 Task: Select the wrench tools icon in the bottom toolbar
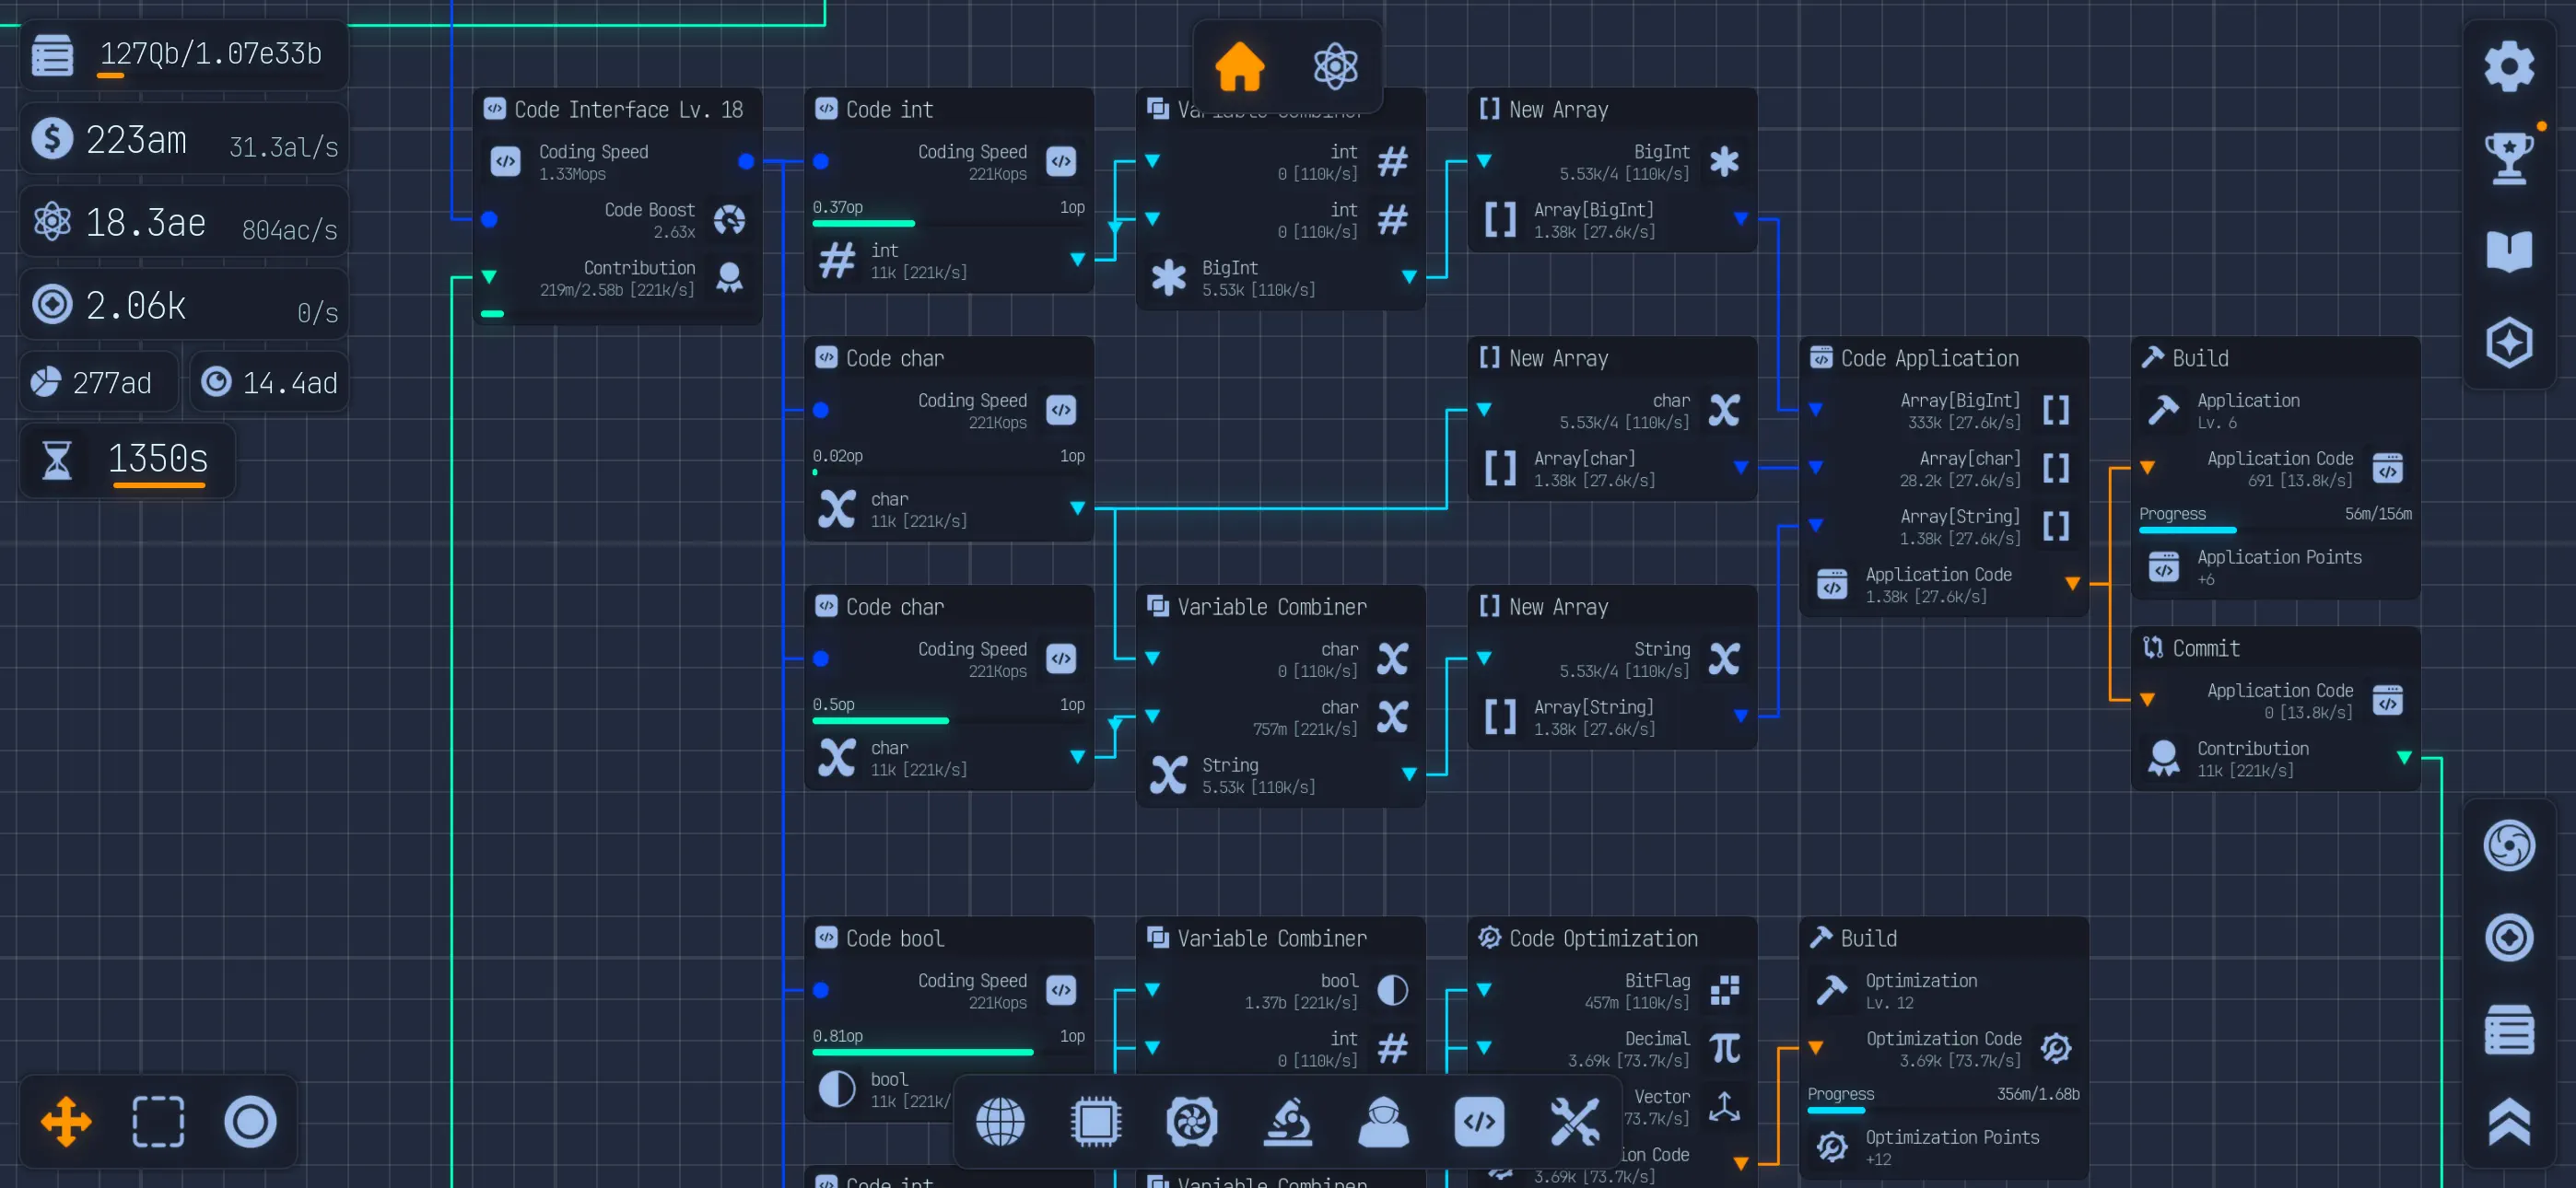tap(1576, 1122)
